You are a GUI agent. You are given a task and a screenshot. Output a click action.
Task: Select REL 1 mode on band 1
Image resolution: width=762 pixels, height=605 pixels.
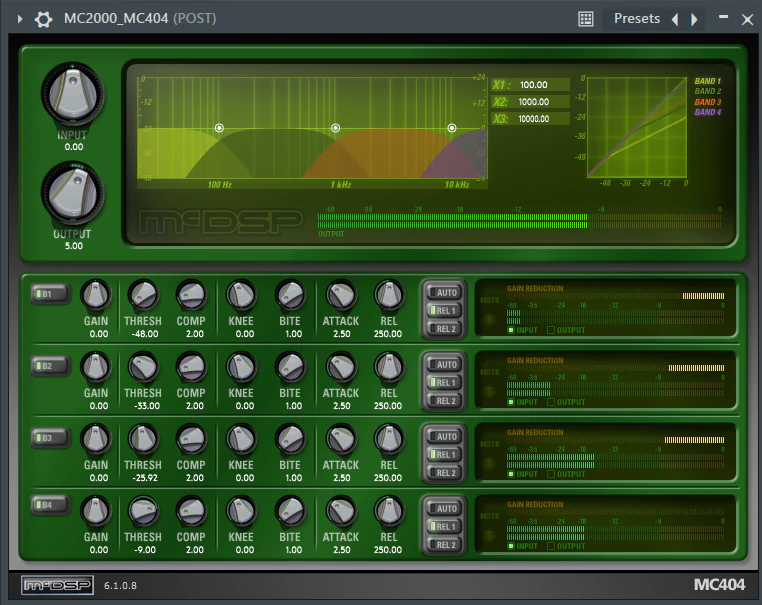[x=444, y=311]
